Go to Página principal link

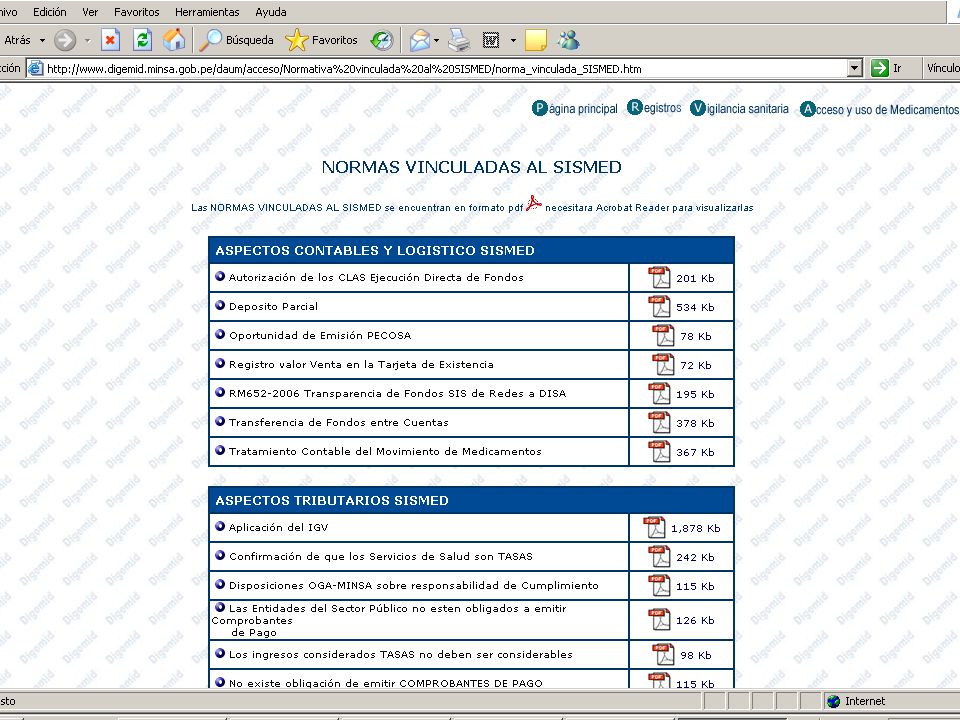tap(575, 108)
